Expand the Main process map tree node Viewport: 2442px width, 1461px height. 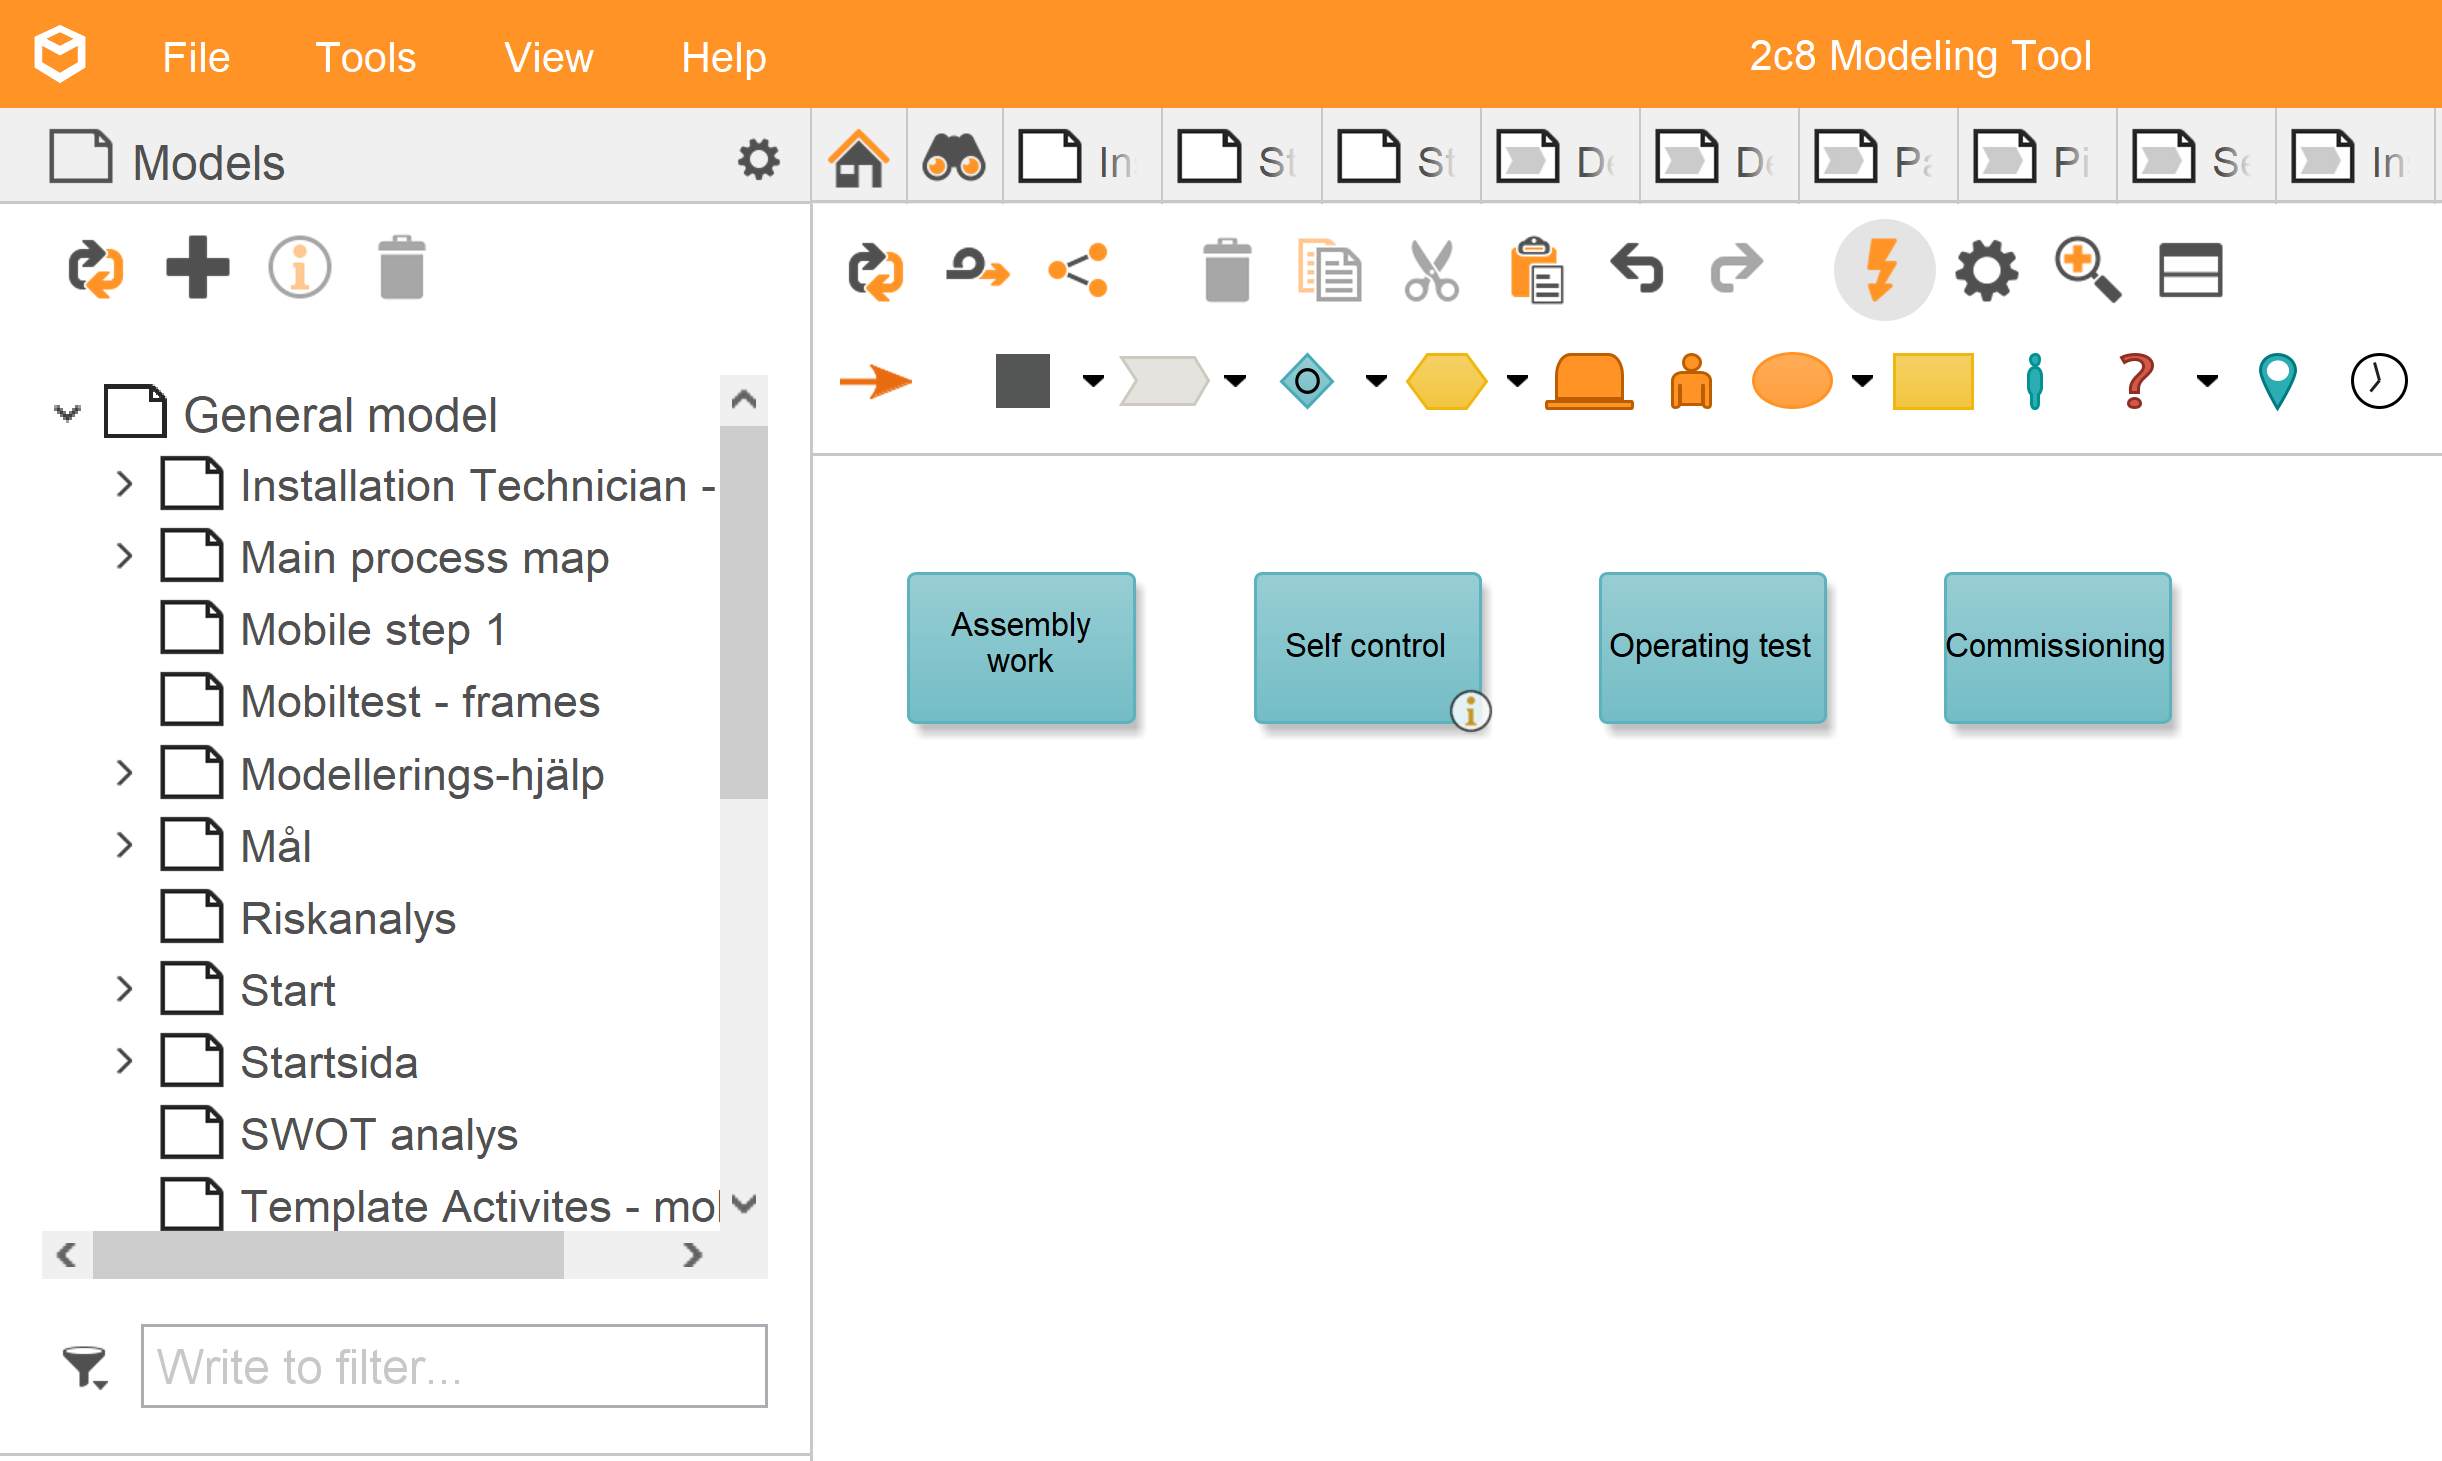click(124, 557)
